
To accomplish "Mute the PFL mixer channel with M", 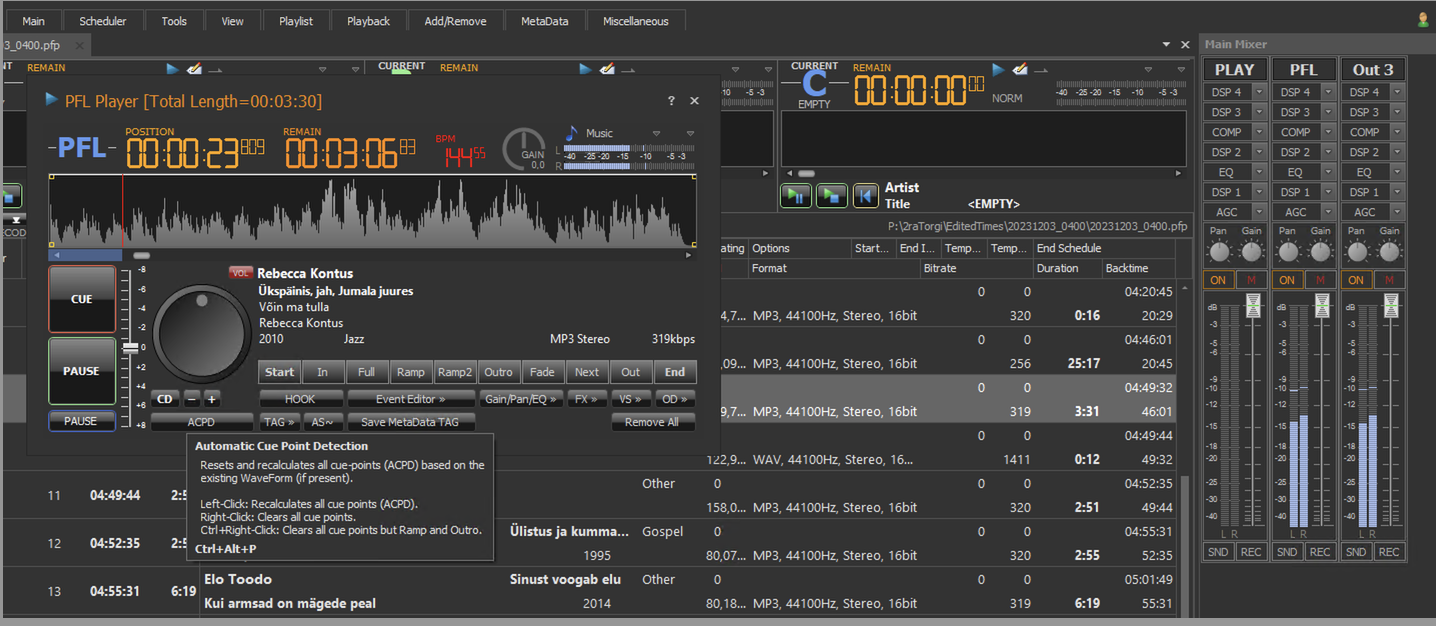I will tap(1321, 280).
